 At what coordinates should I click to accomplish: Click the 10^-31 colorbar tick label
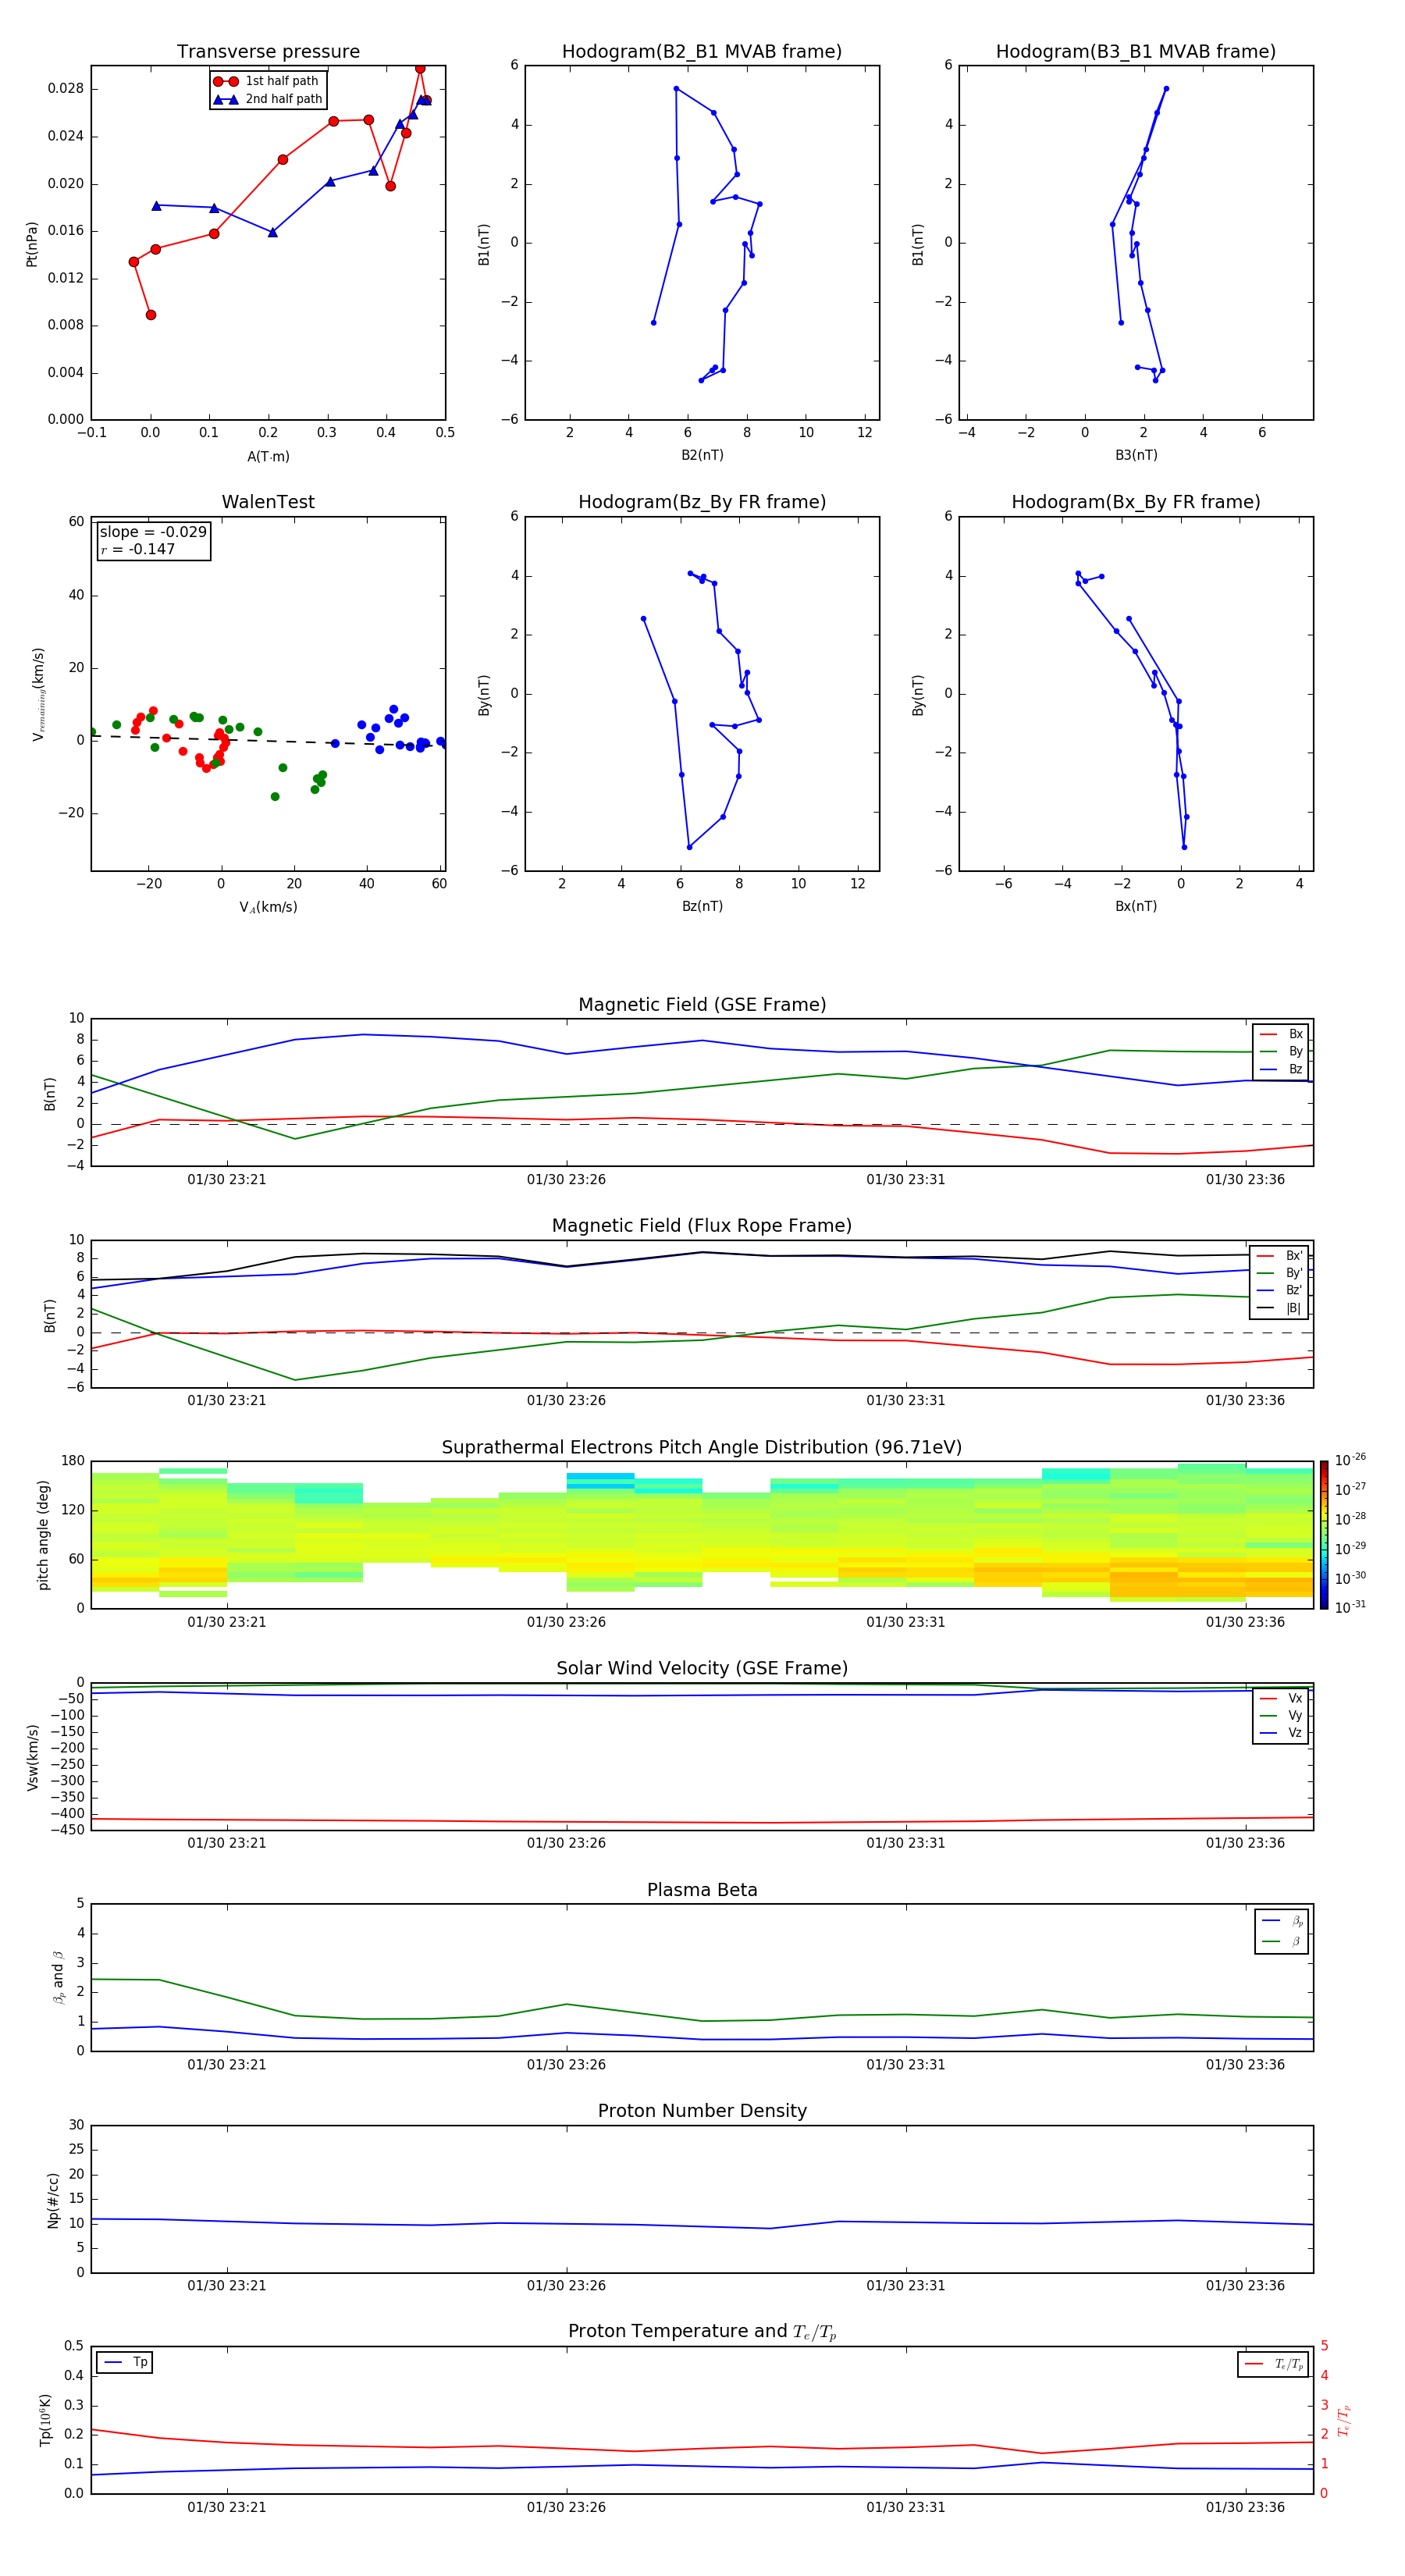click(1350, 1607)
